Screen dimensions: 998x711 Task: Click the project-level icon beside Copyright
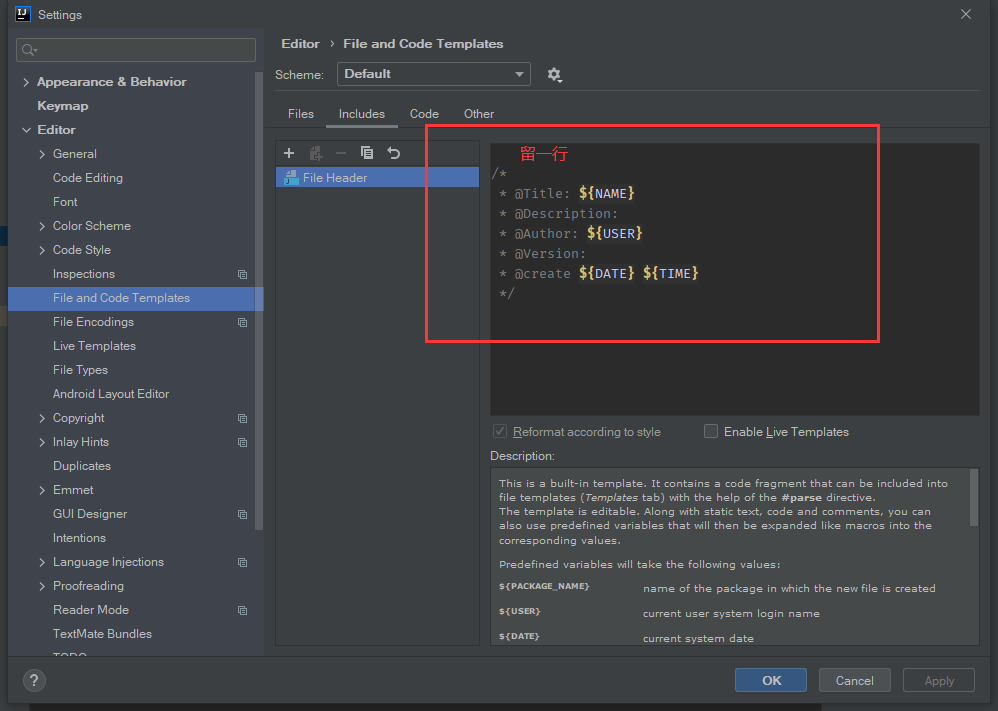(x=242, y=418)
